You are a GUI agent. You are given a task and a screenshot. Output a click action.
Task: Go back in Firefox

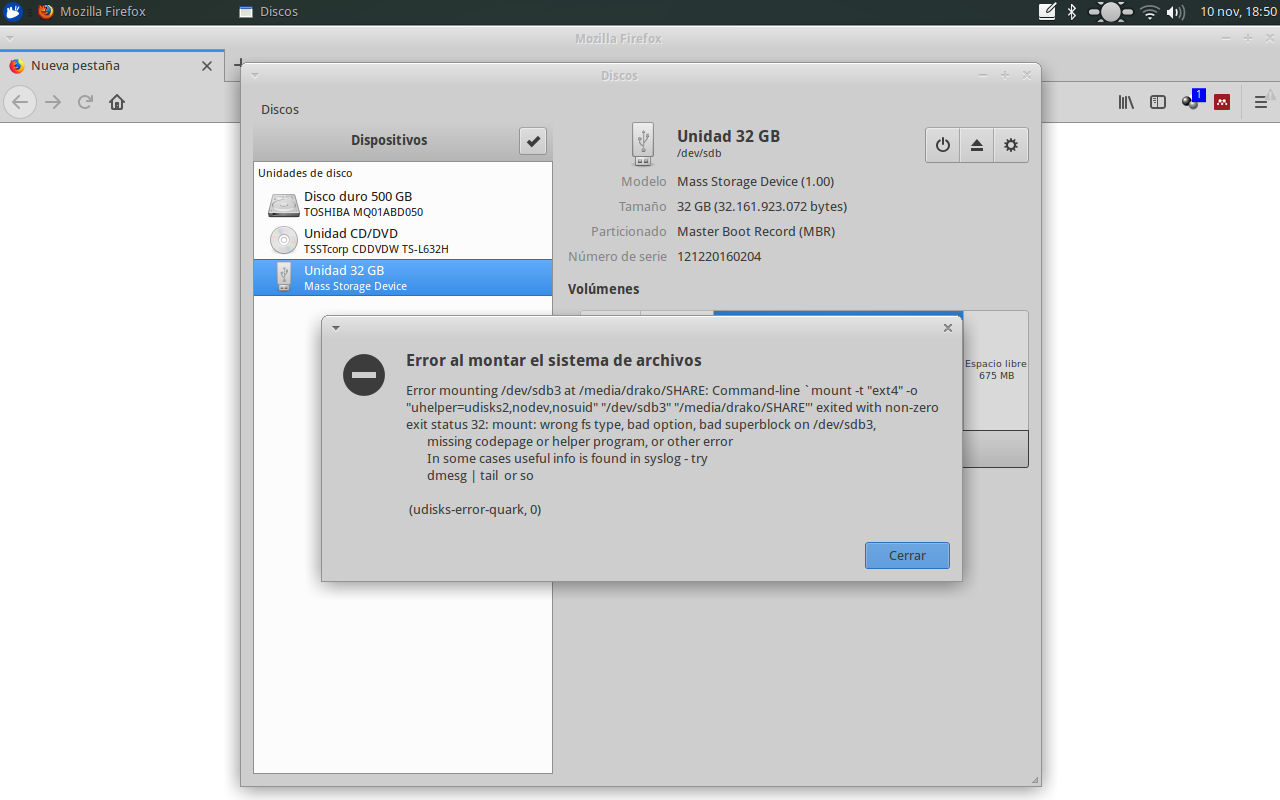click(20, 102)
